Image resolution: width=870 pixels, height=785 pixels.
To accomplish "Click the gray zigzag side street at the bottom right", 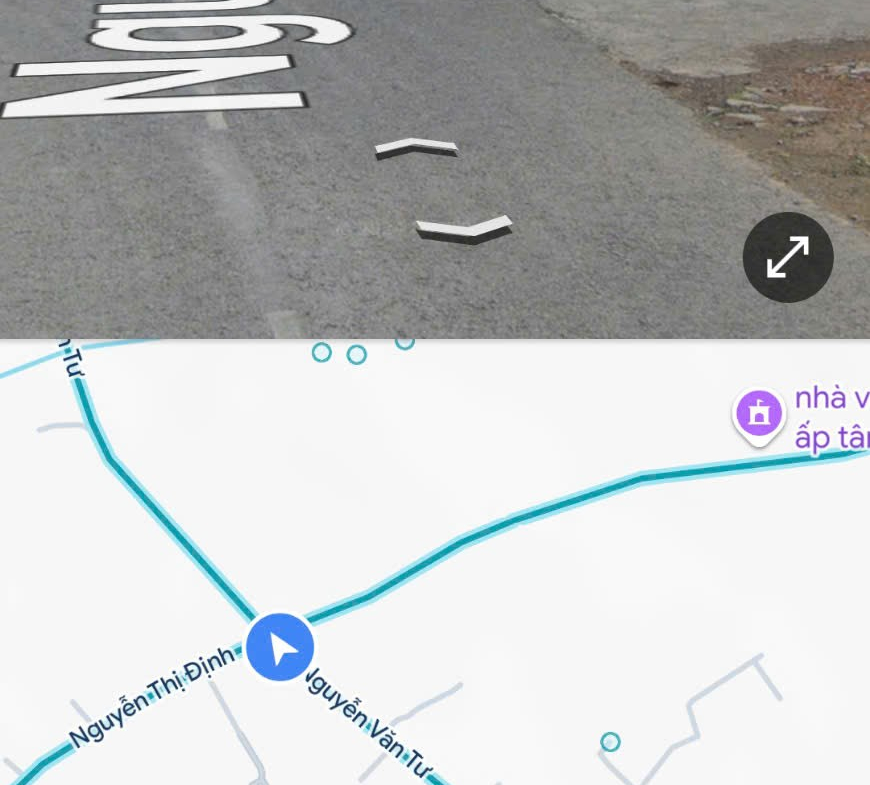I will [x=694, y=721].
